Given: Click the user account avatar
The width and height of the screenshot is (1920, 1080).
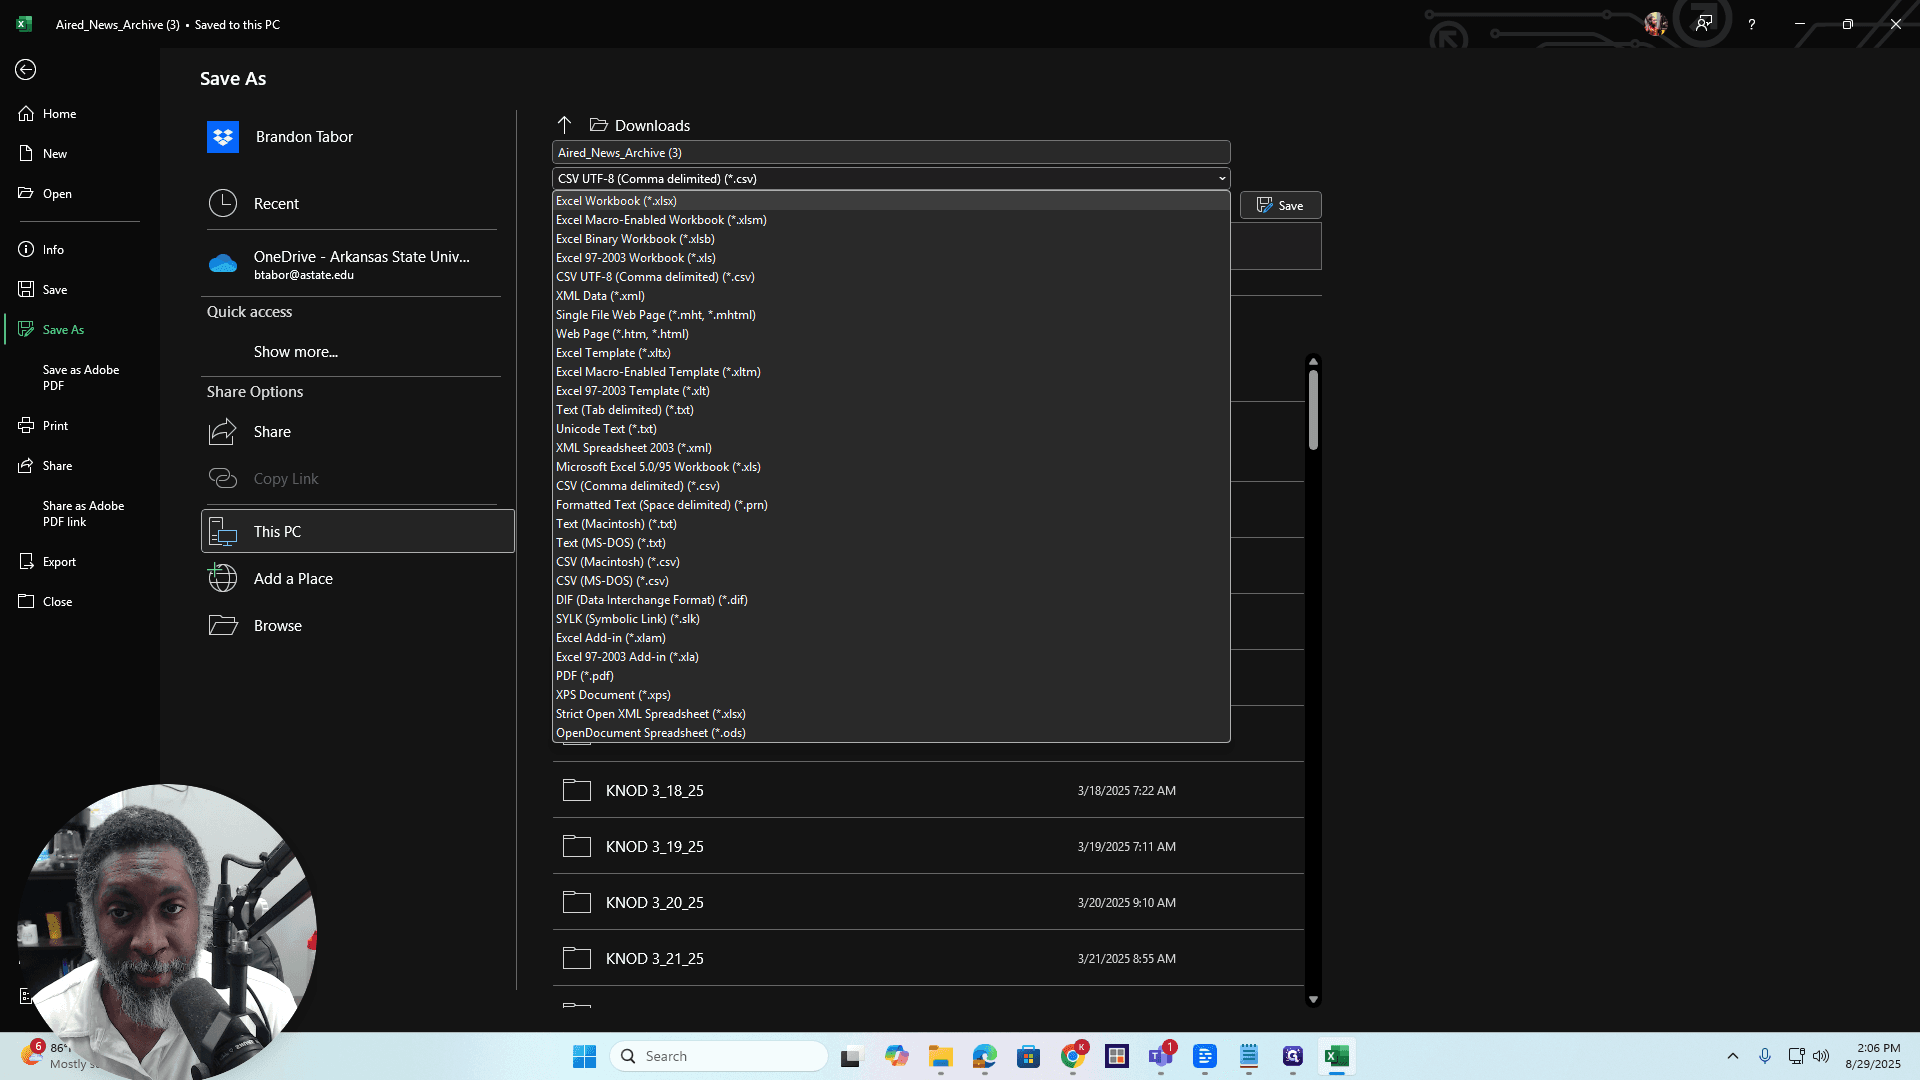Looking at the screenshot, I should point(1656,24).
